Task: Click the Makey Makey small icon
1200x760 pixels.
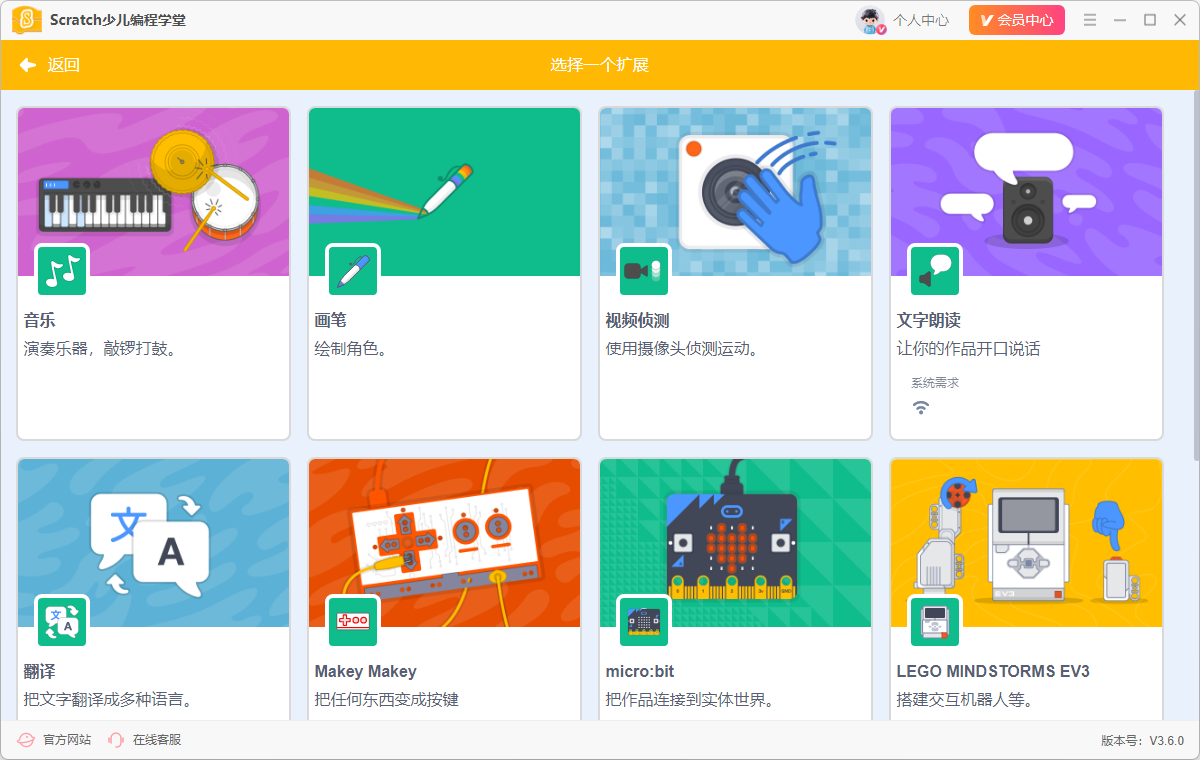Action: [x=353, y=621]
